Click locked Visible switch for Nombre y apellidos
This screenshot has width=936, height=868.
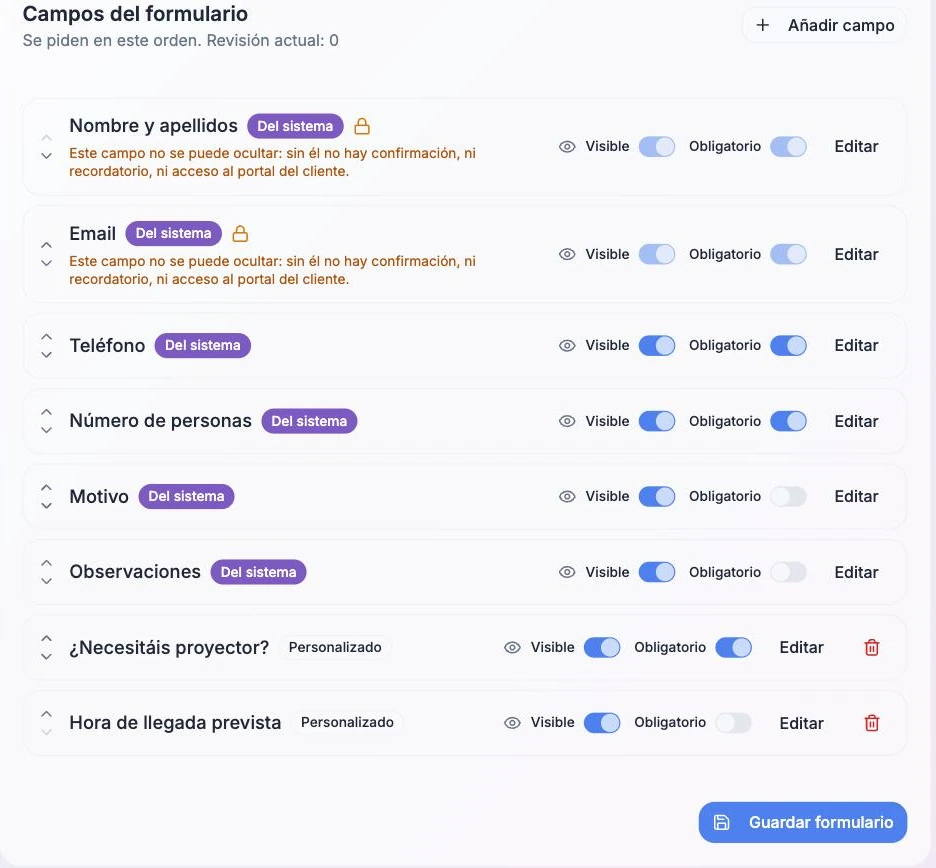coord(657,146)
